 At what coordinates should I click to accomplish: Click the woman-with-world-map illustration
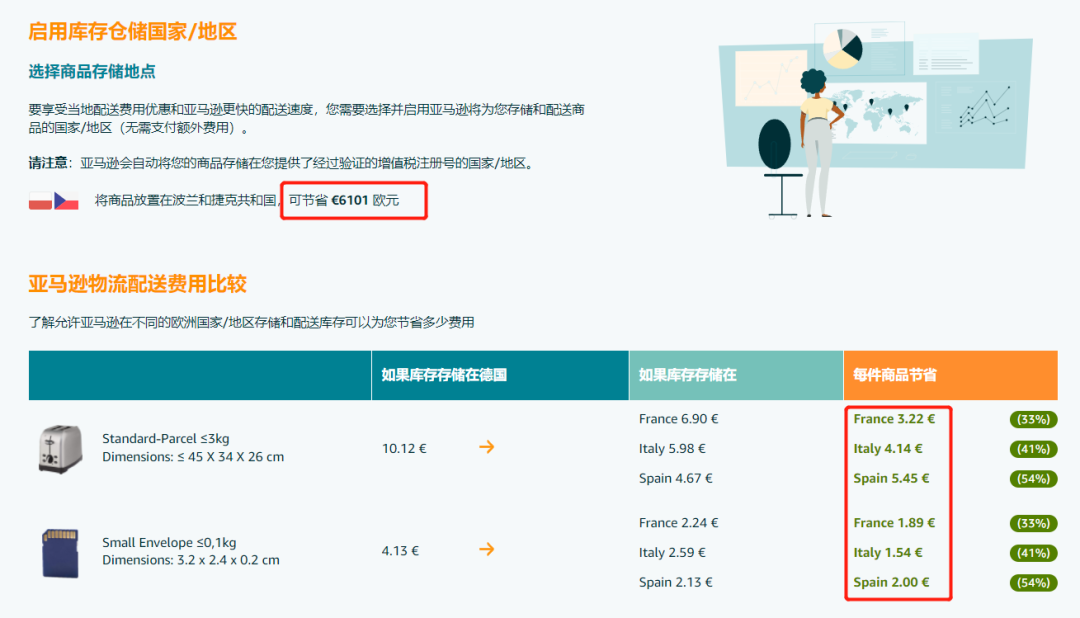click(875, 119)
